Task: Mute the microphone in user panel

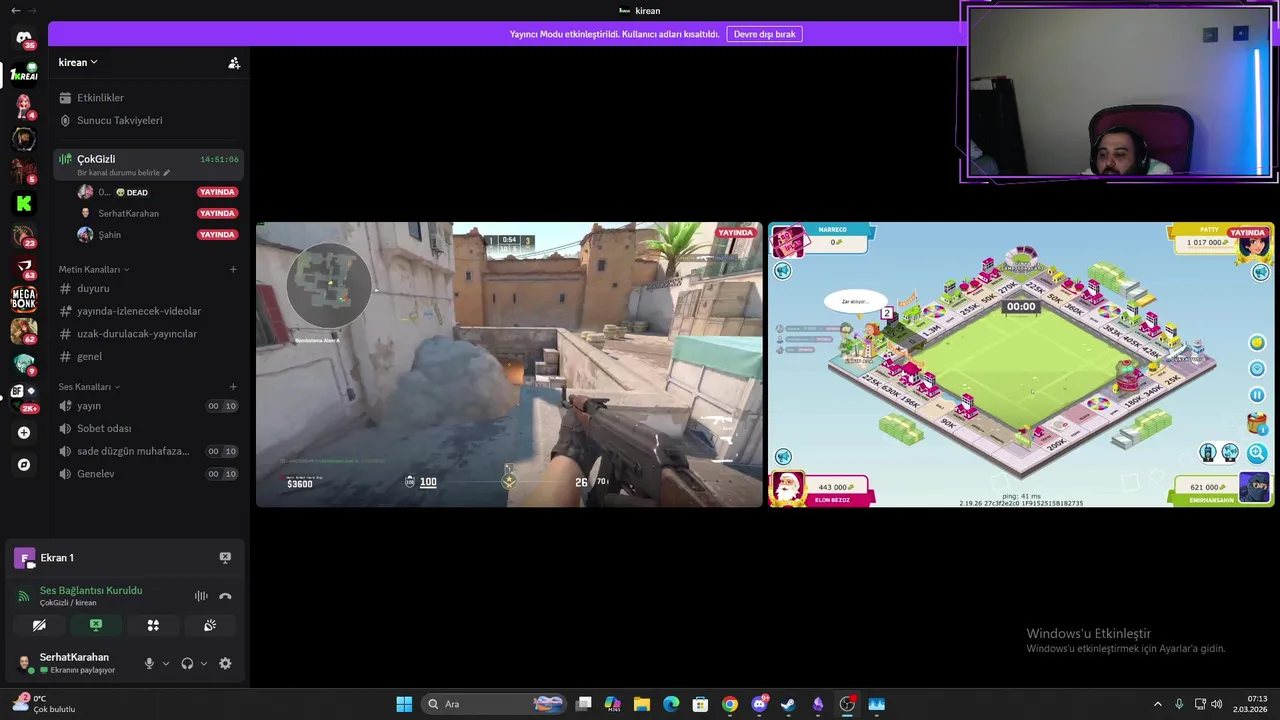Action: pos(149,663)
